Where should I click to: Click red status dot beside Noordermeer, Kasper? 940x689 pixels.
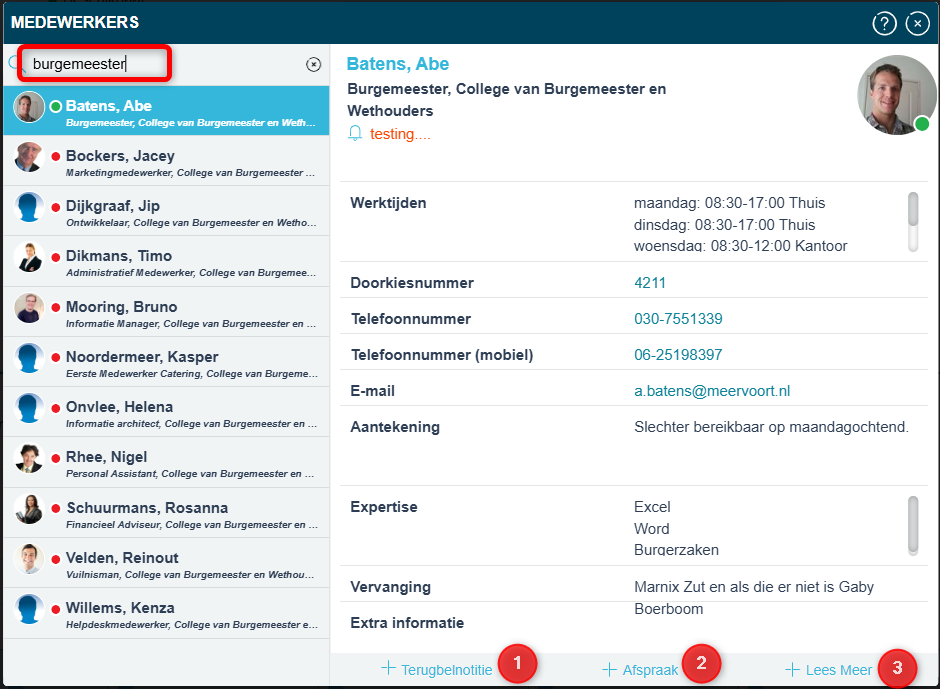coord(56,357)
